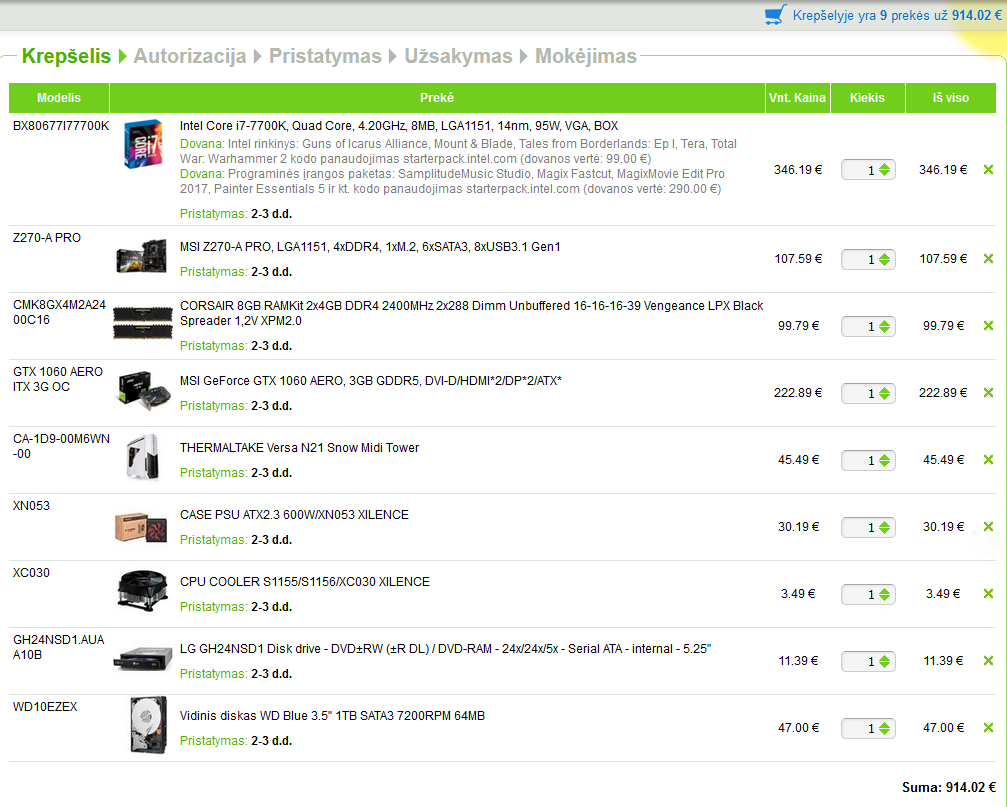
Task: Go to the Užsakymas checkout step
Action: [x=458, y=56]
